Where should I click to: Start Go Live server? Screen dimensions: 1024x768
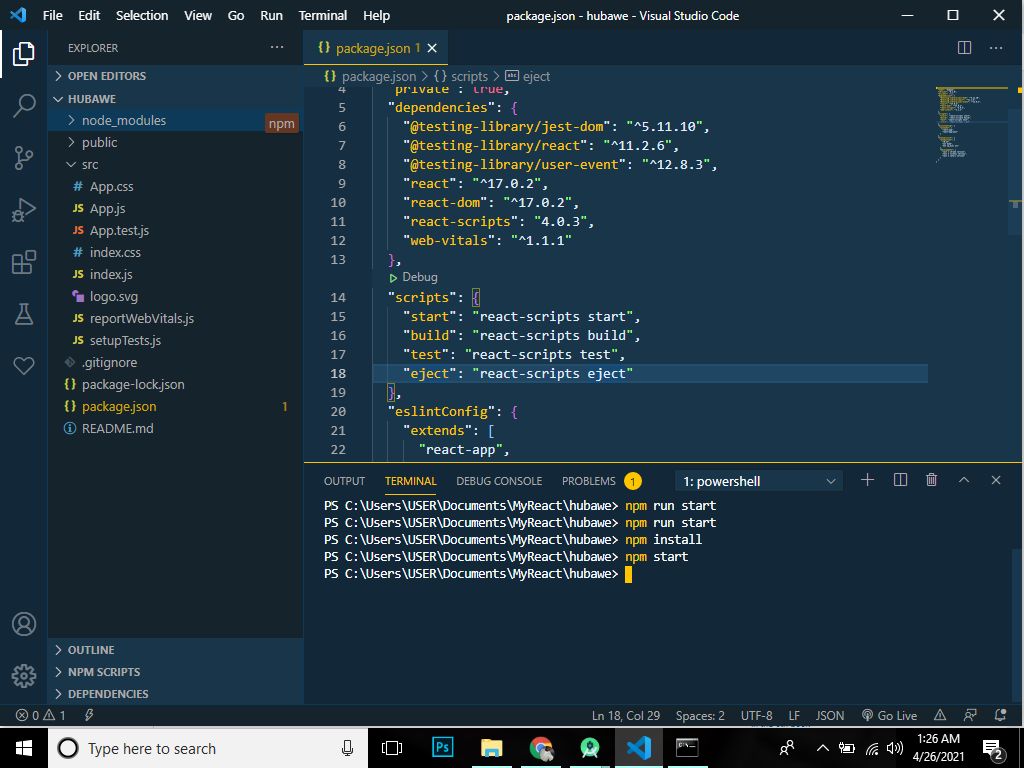[x=889, y=715]
